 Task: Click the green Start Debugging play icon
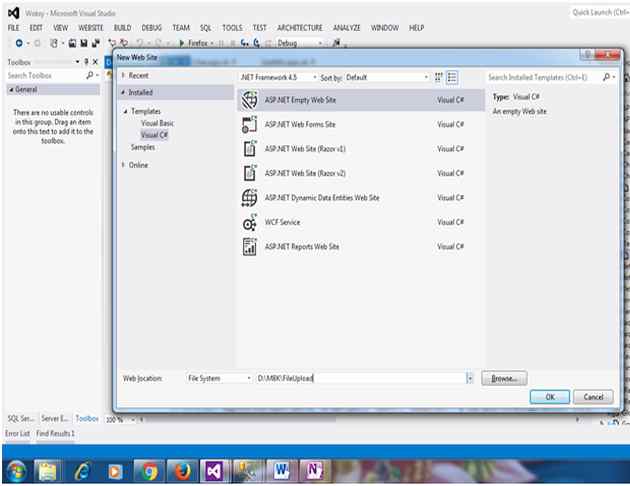(182, 43)
